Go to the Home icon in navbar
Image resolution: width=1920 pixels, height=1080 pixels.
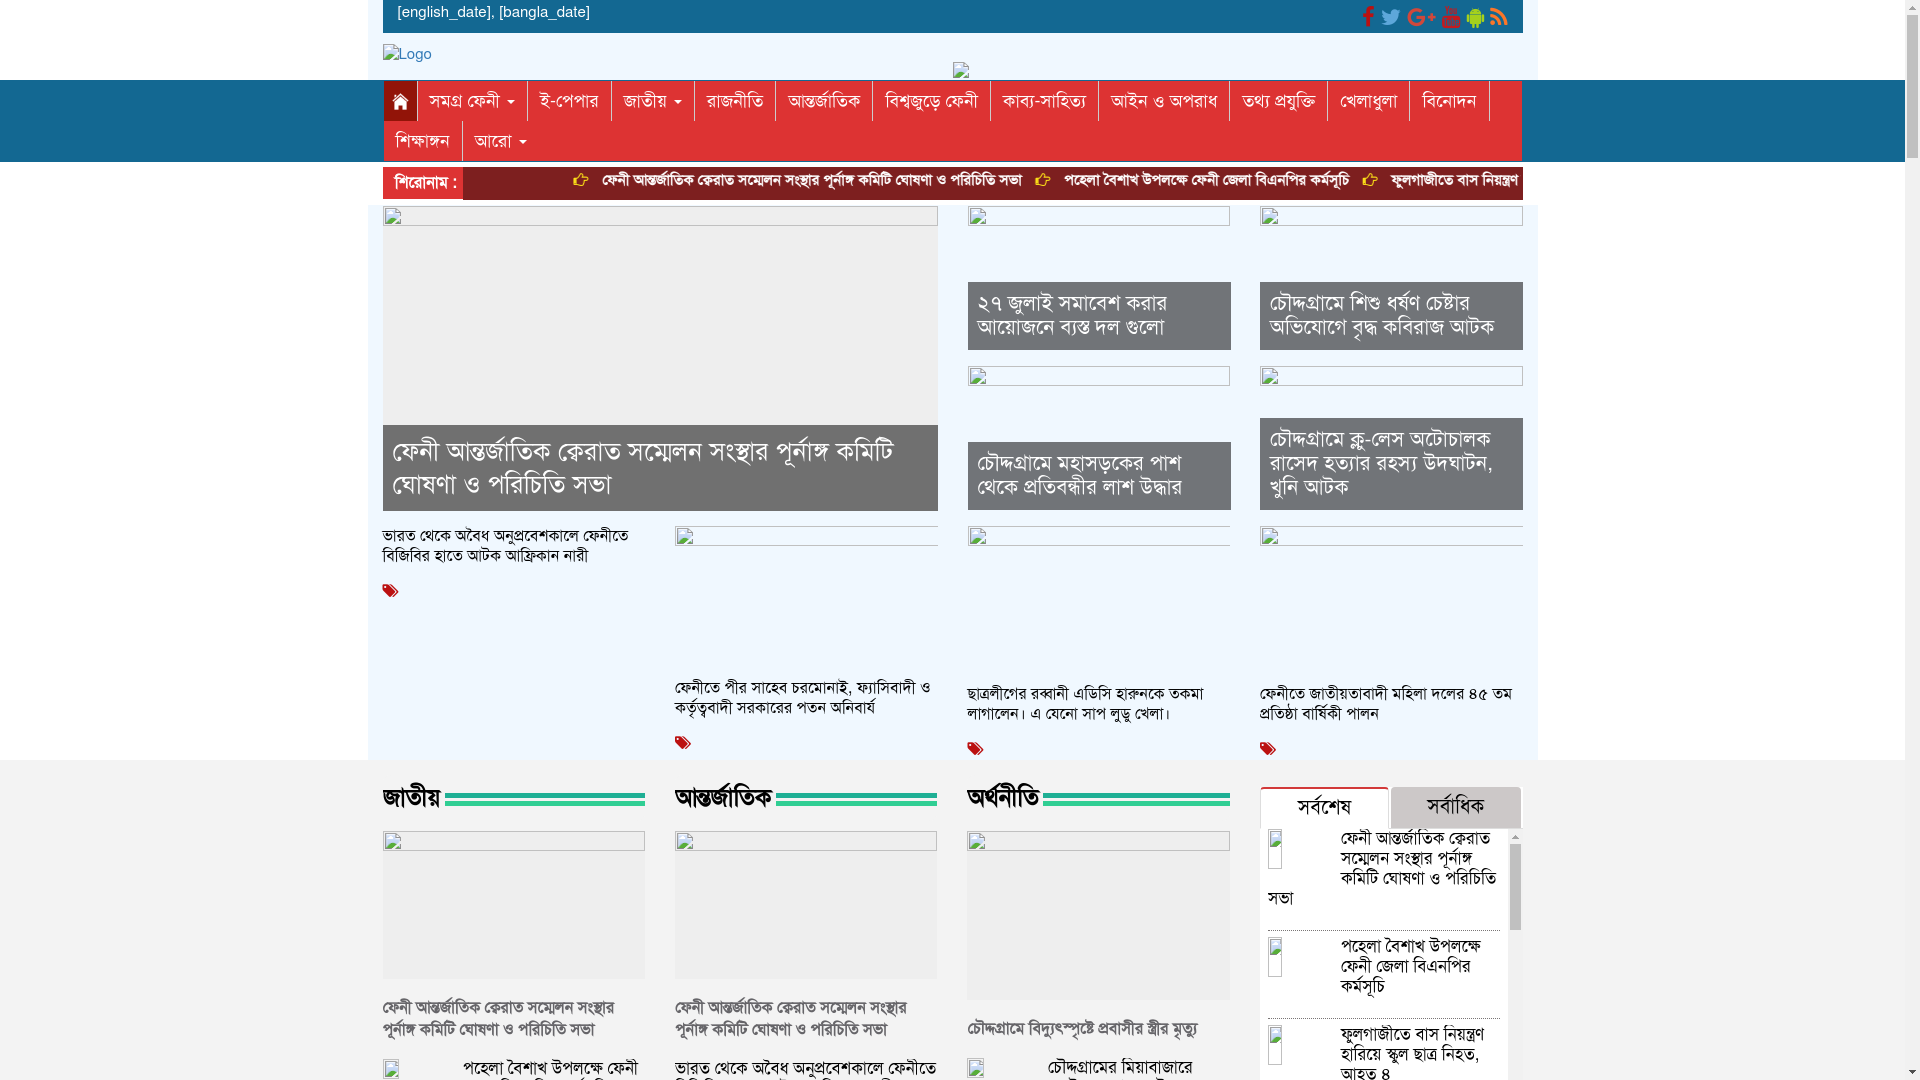400,101
